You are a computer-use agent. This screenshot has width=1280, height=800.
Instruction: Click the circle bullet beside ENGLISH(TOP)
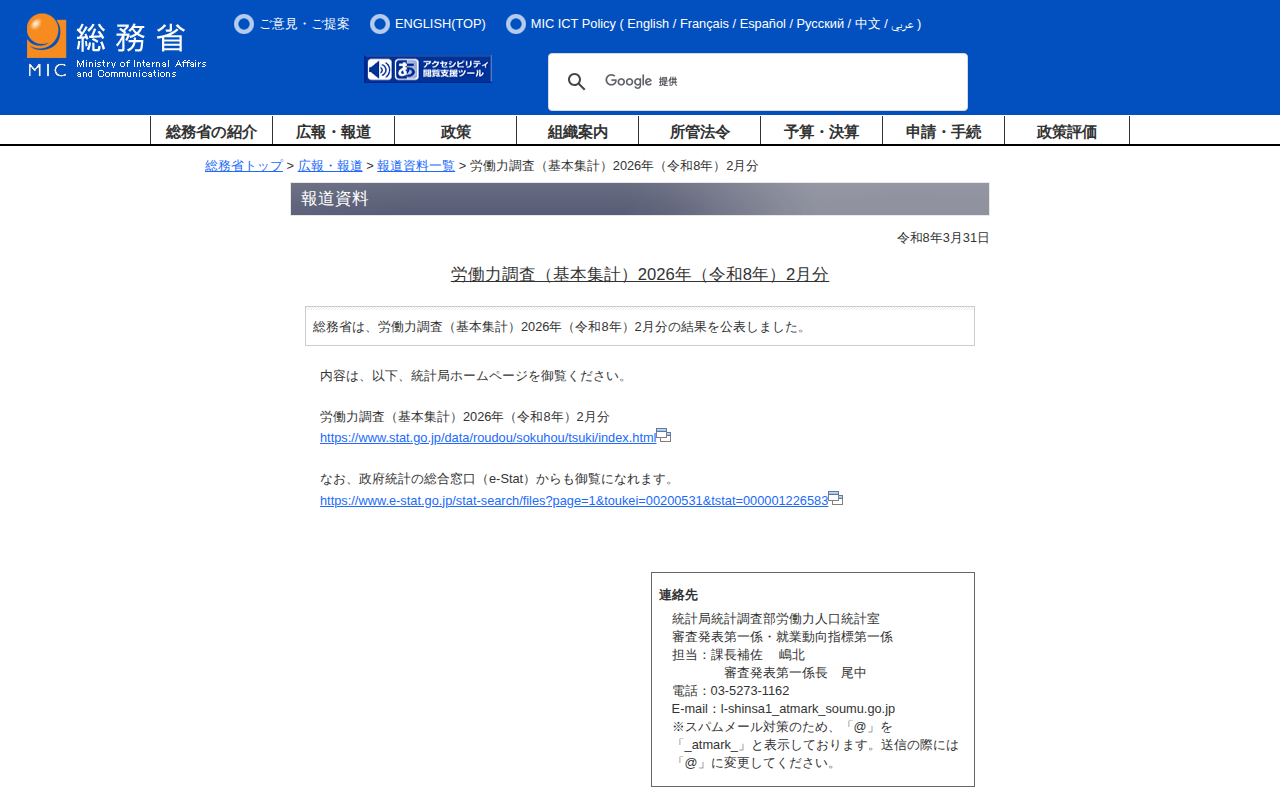click(x=380, y=24)
